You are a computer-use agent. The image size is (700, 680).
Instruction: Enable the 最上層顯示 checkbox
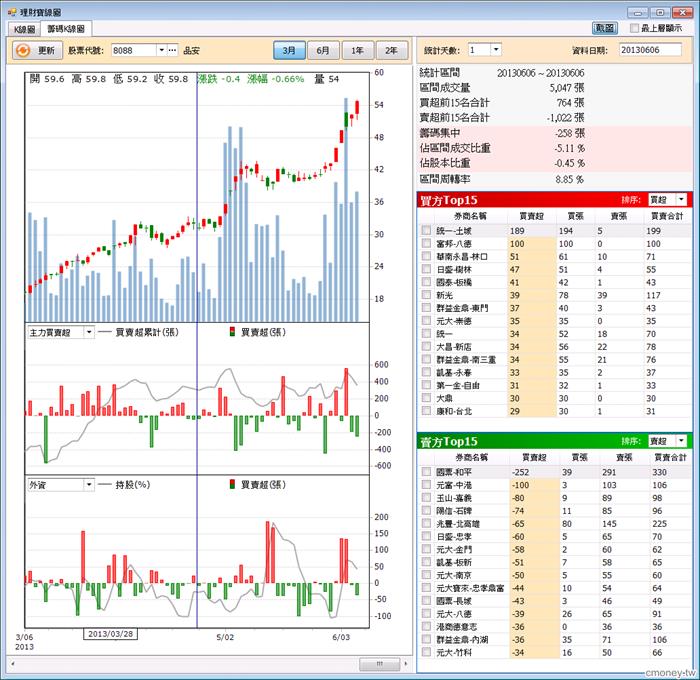[634, 28]
